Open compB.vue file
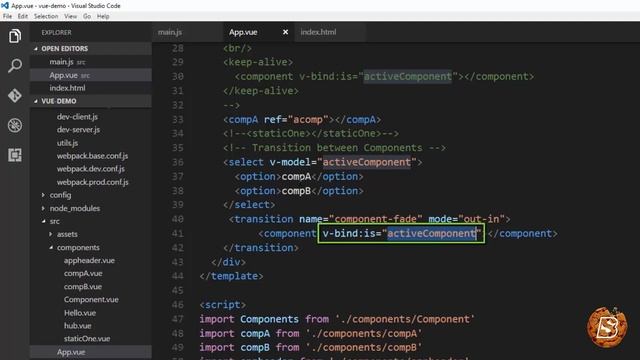 tap(82, 287)
